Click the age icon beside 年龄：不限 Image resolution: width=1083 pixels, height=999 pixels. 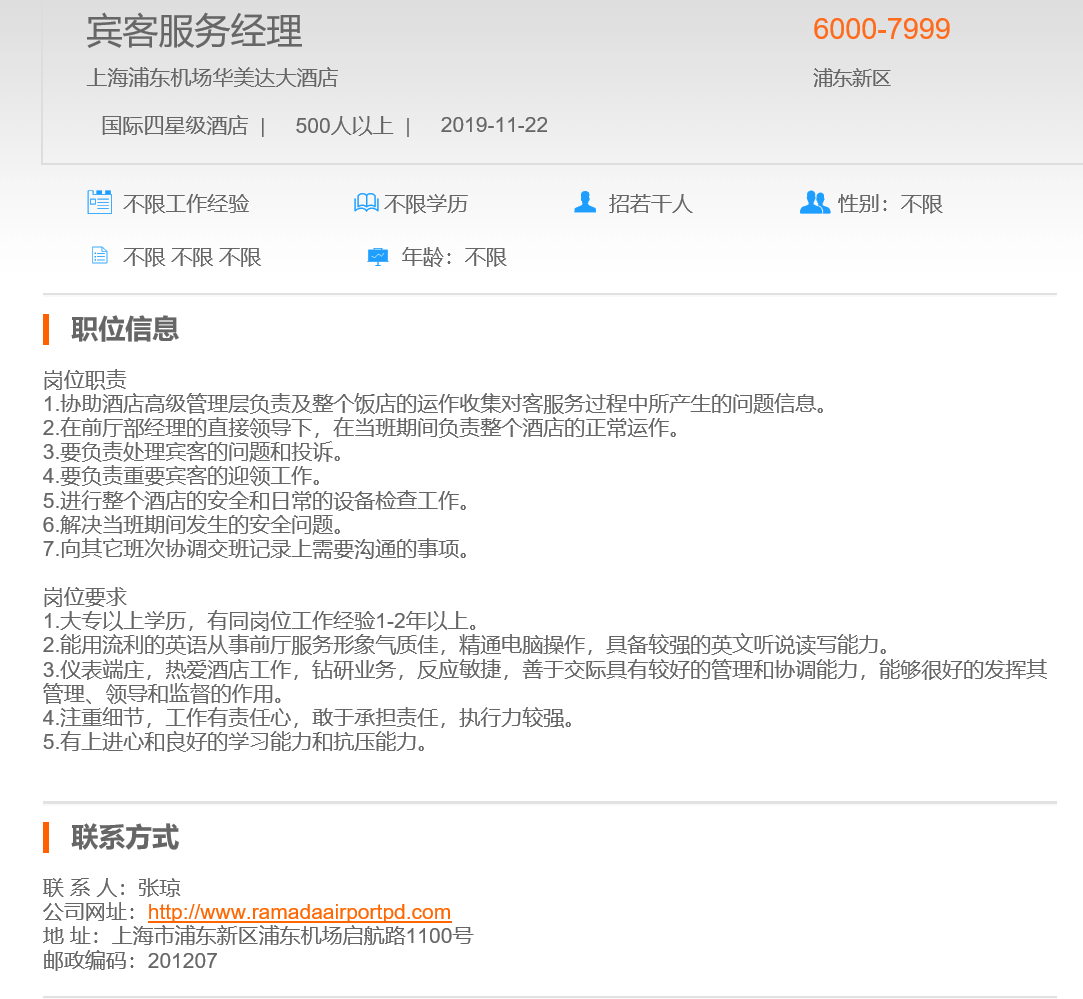pyautogui.click(x=378, y=256)
